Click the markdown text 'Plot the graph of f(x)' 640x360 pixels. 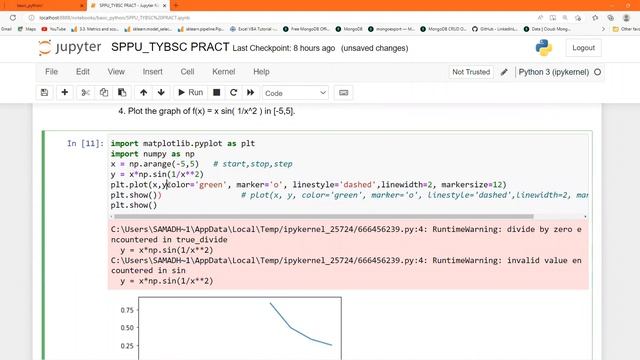[207, 111]
